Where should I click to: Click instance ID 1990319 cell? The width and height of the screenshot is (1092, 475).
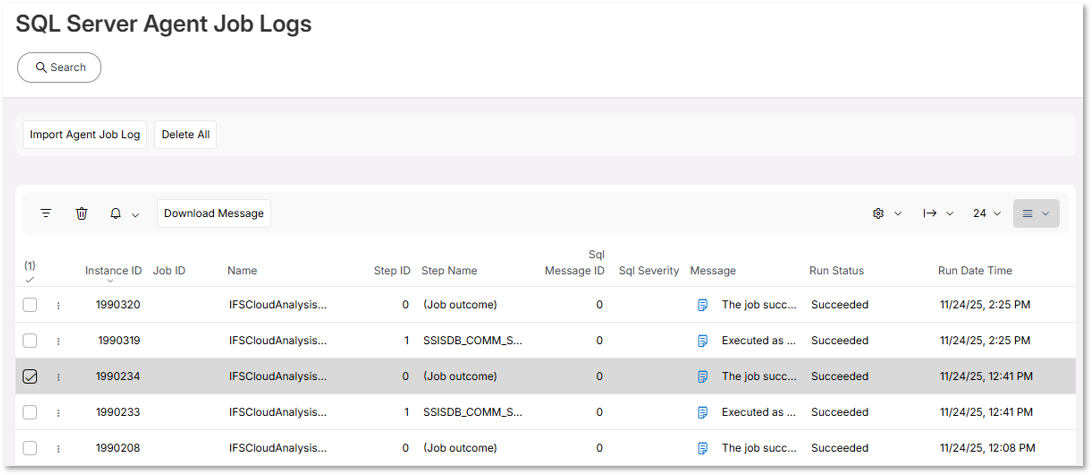(x=118, y=341)
